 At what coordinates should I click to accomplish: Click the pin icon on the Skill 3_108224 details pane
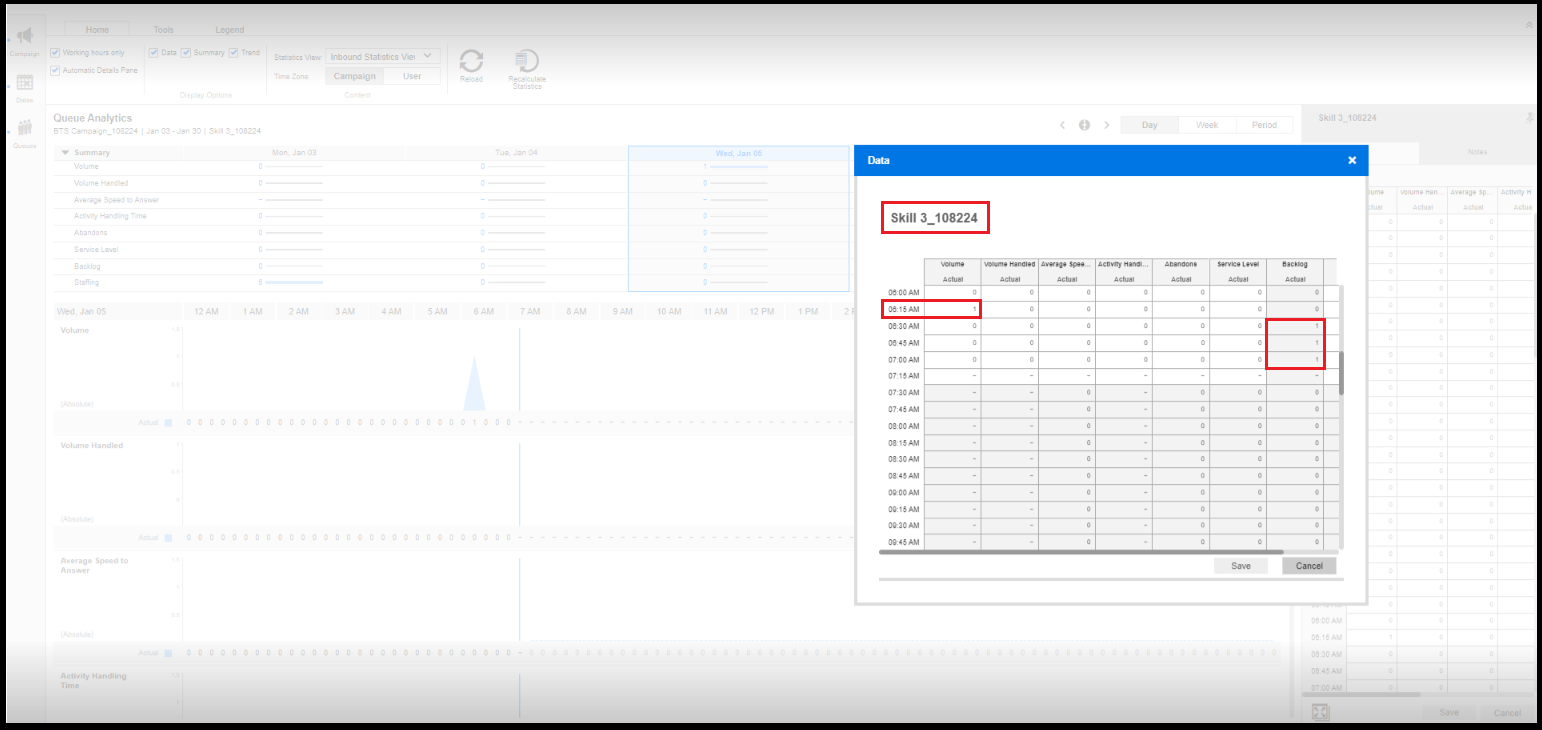[1530, 117]
